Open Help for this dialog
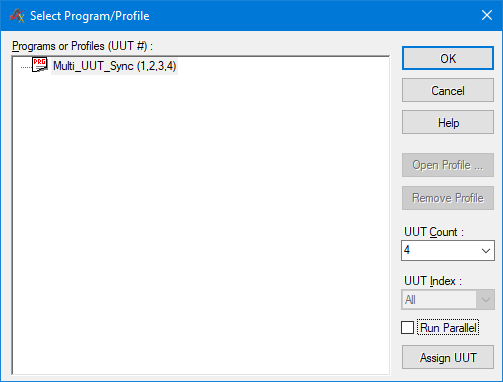This screenshot has width=503, height=382. point(448,122)
